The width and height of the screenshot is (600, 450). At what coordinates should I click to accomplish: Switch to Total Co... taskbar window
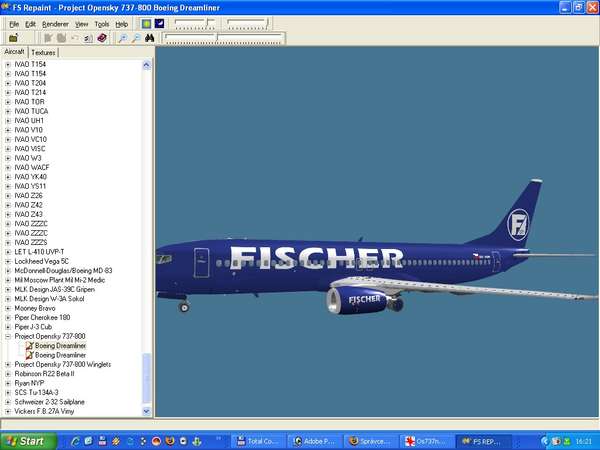tap(258, 441)
